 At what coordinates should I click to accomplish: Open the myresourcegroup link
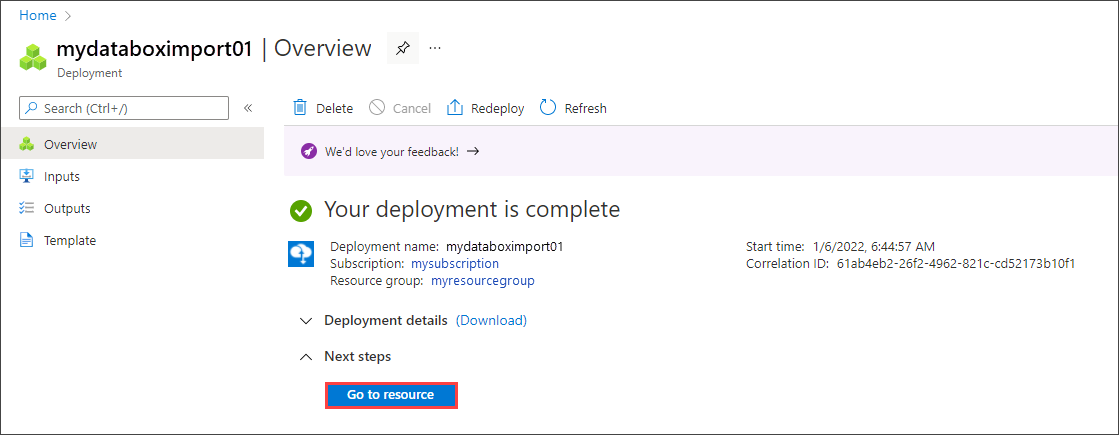pos(483,281)
